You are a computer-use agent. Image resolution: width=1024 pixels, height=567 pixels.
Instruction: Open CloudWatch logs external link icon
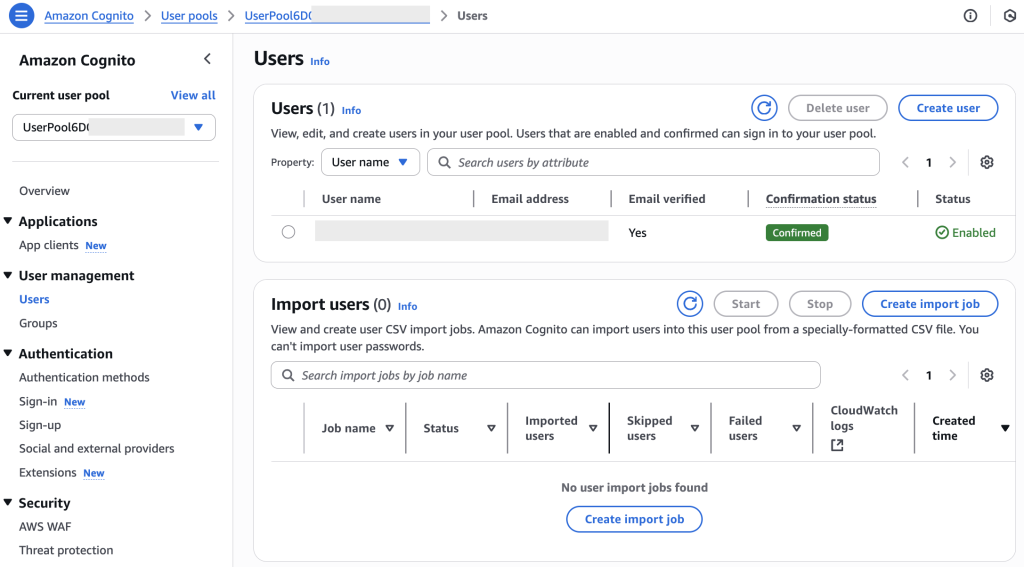[837, 445]
